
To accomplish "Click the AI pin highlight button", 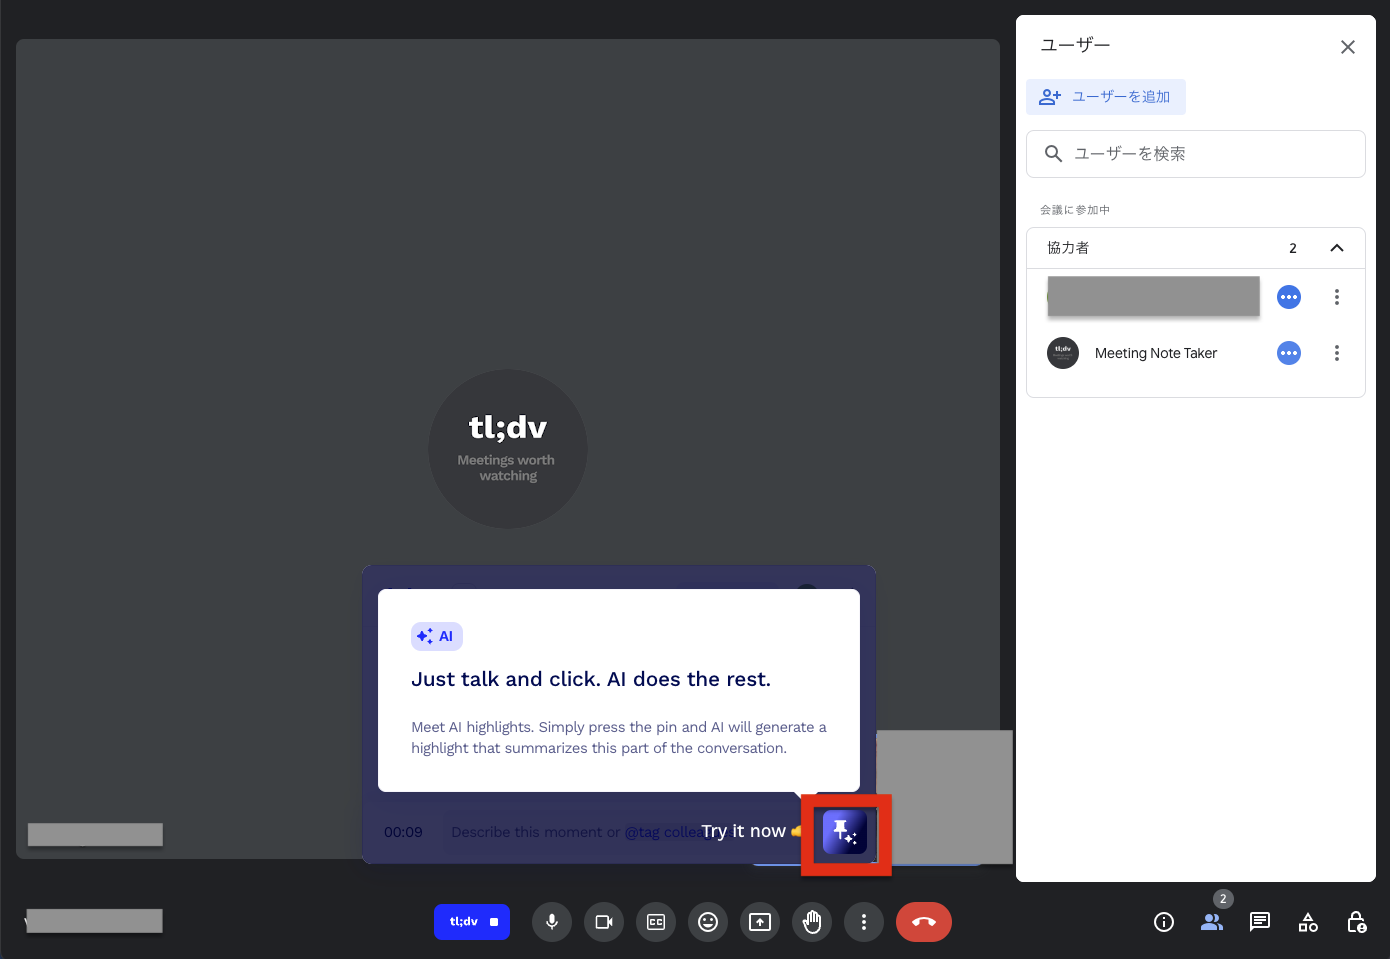I will coord(845,832).
